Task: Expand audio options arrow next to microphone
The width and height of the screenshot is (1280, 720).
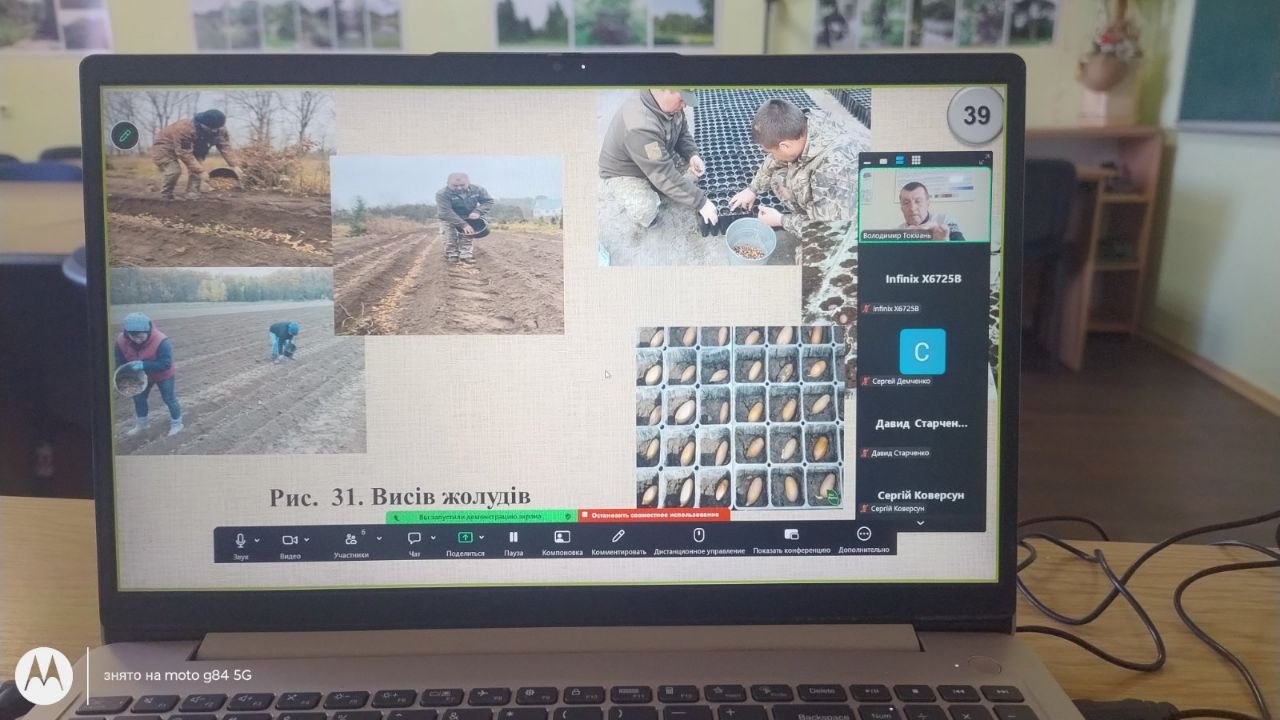Action: pyautogui.click(x=257, y=540)
